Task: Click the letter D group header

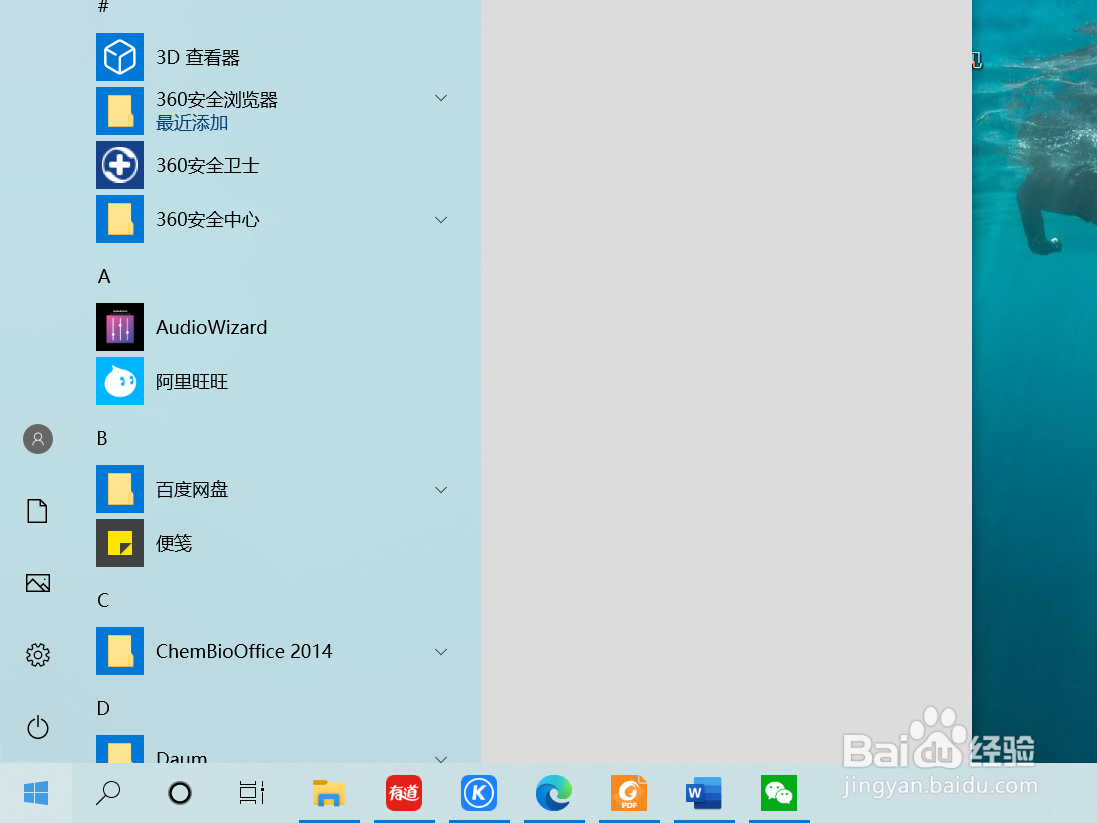Action: 103,708
